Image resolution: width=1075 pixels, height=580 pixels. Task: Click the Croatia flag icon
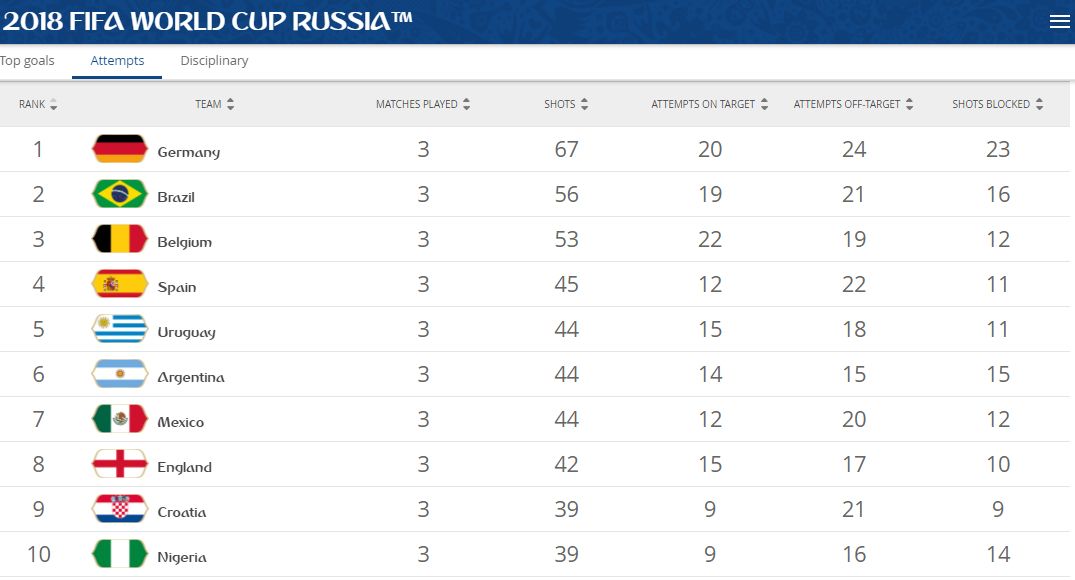pos(118,510)
